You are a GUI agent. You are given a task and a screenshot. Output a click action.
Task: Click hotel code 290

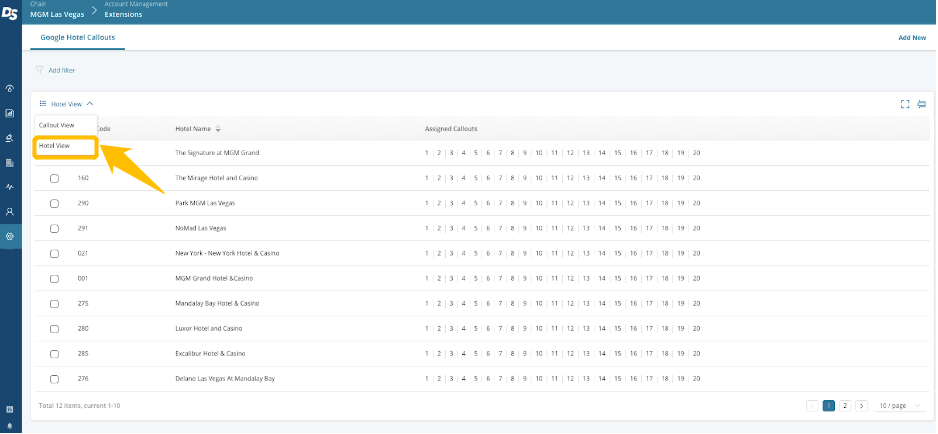[83, 204]
